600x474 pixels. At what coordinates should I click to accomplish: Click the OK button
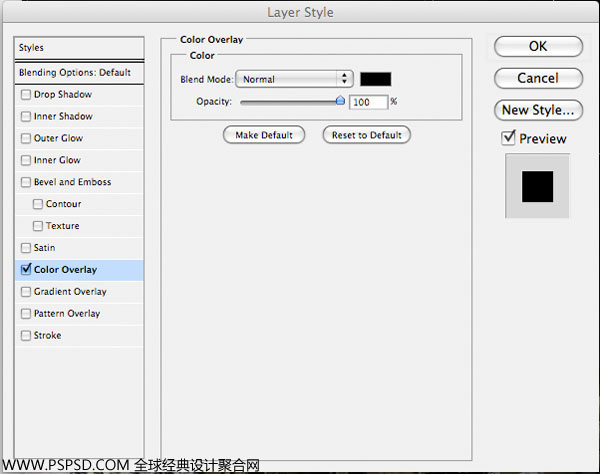tap(538, 46)
